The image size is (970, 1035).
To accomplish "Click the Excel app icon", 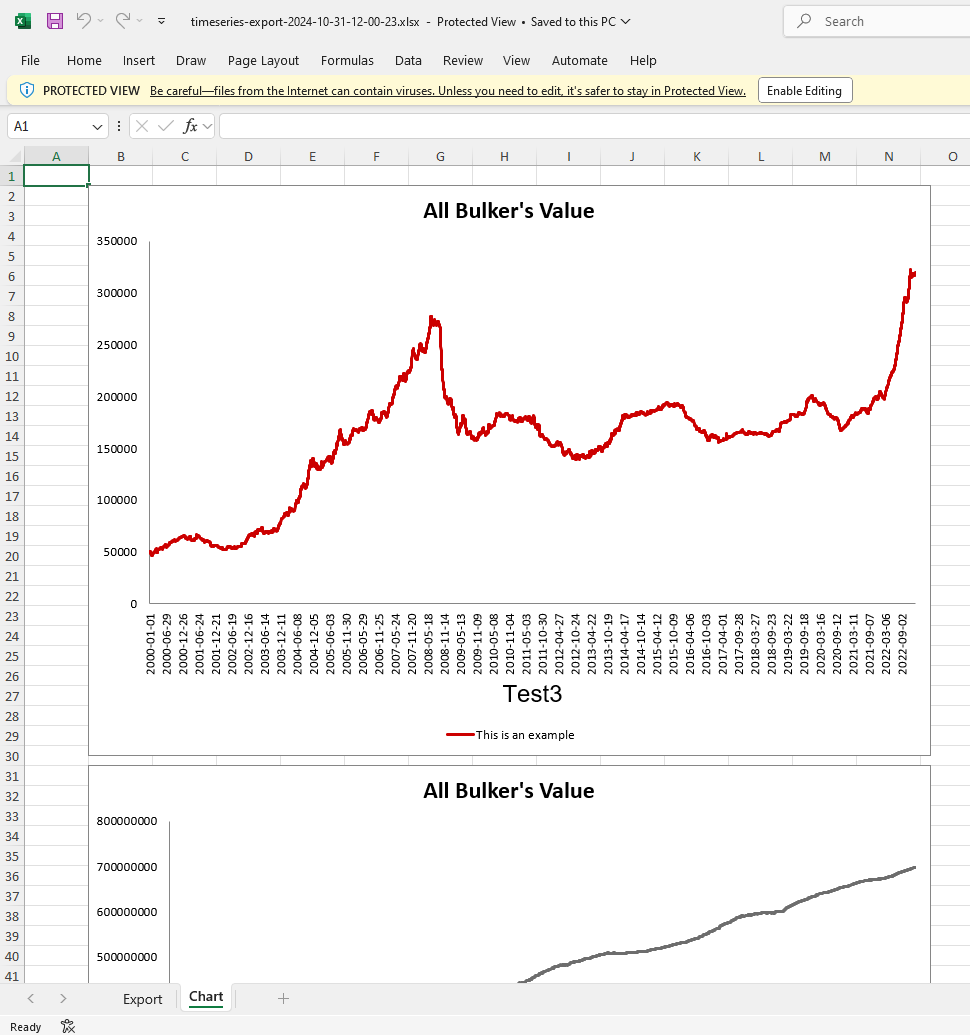I will pyautogui.click(x=21, y=21).
